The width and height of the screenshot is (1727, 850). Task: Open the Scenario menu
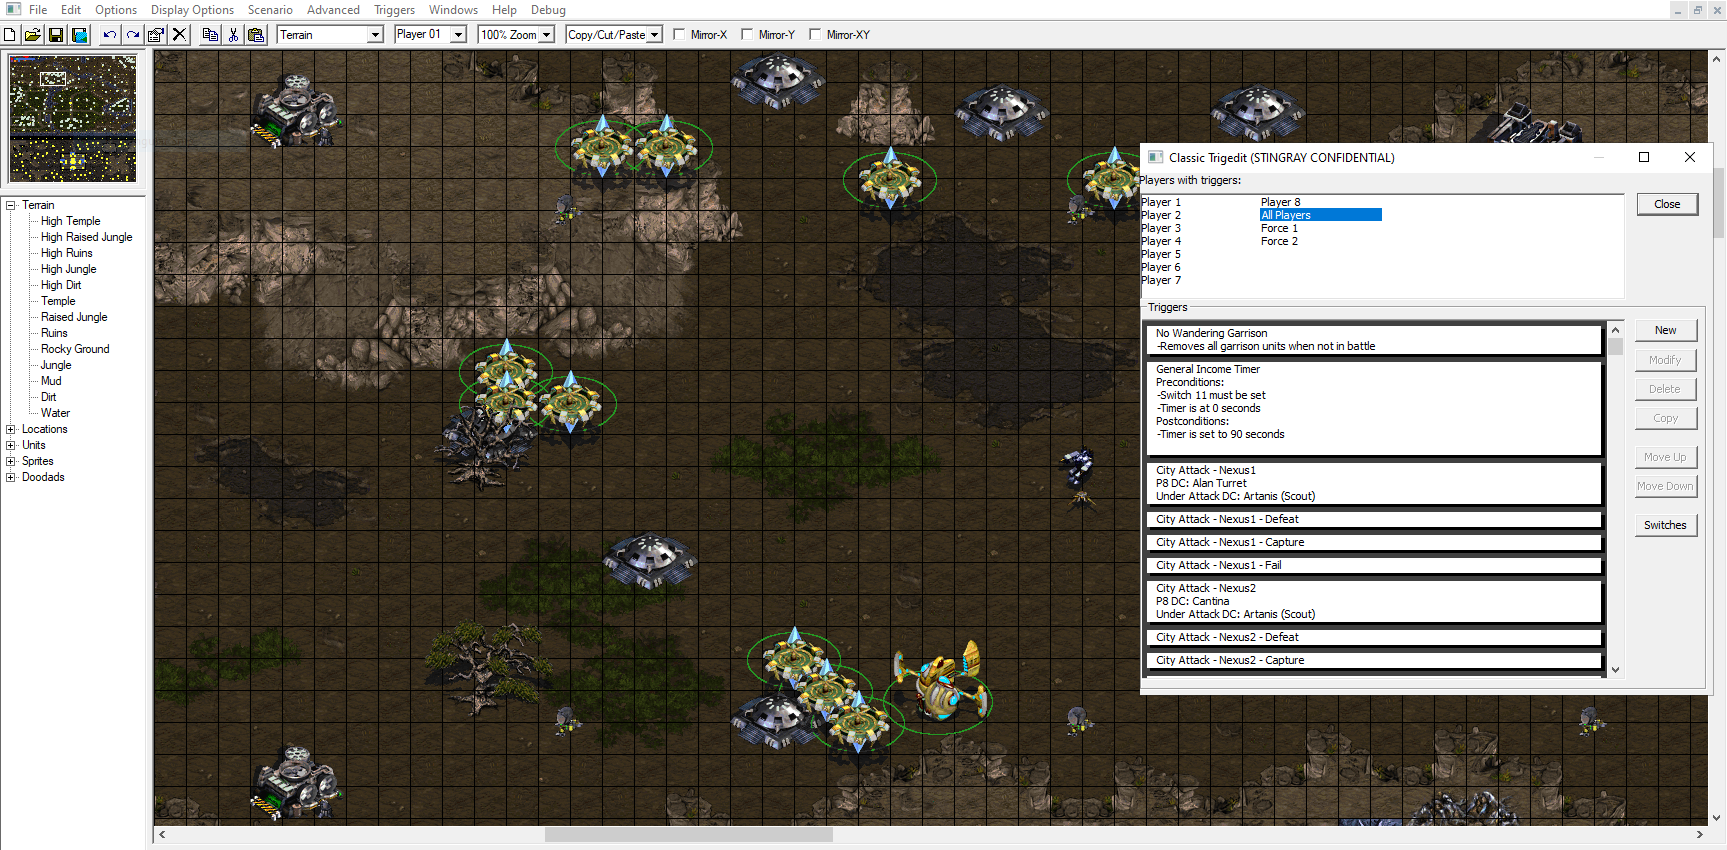[270, 10]
